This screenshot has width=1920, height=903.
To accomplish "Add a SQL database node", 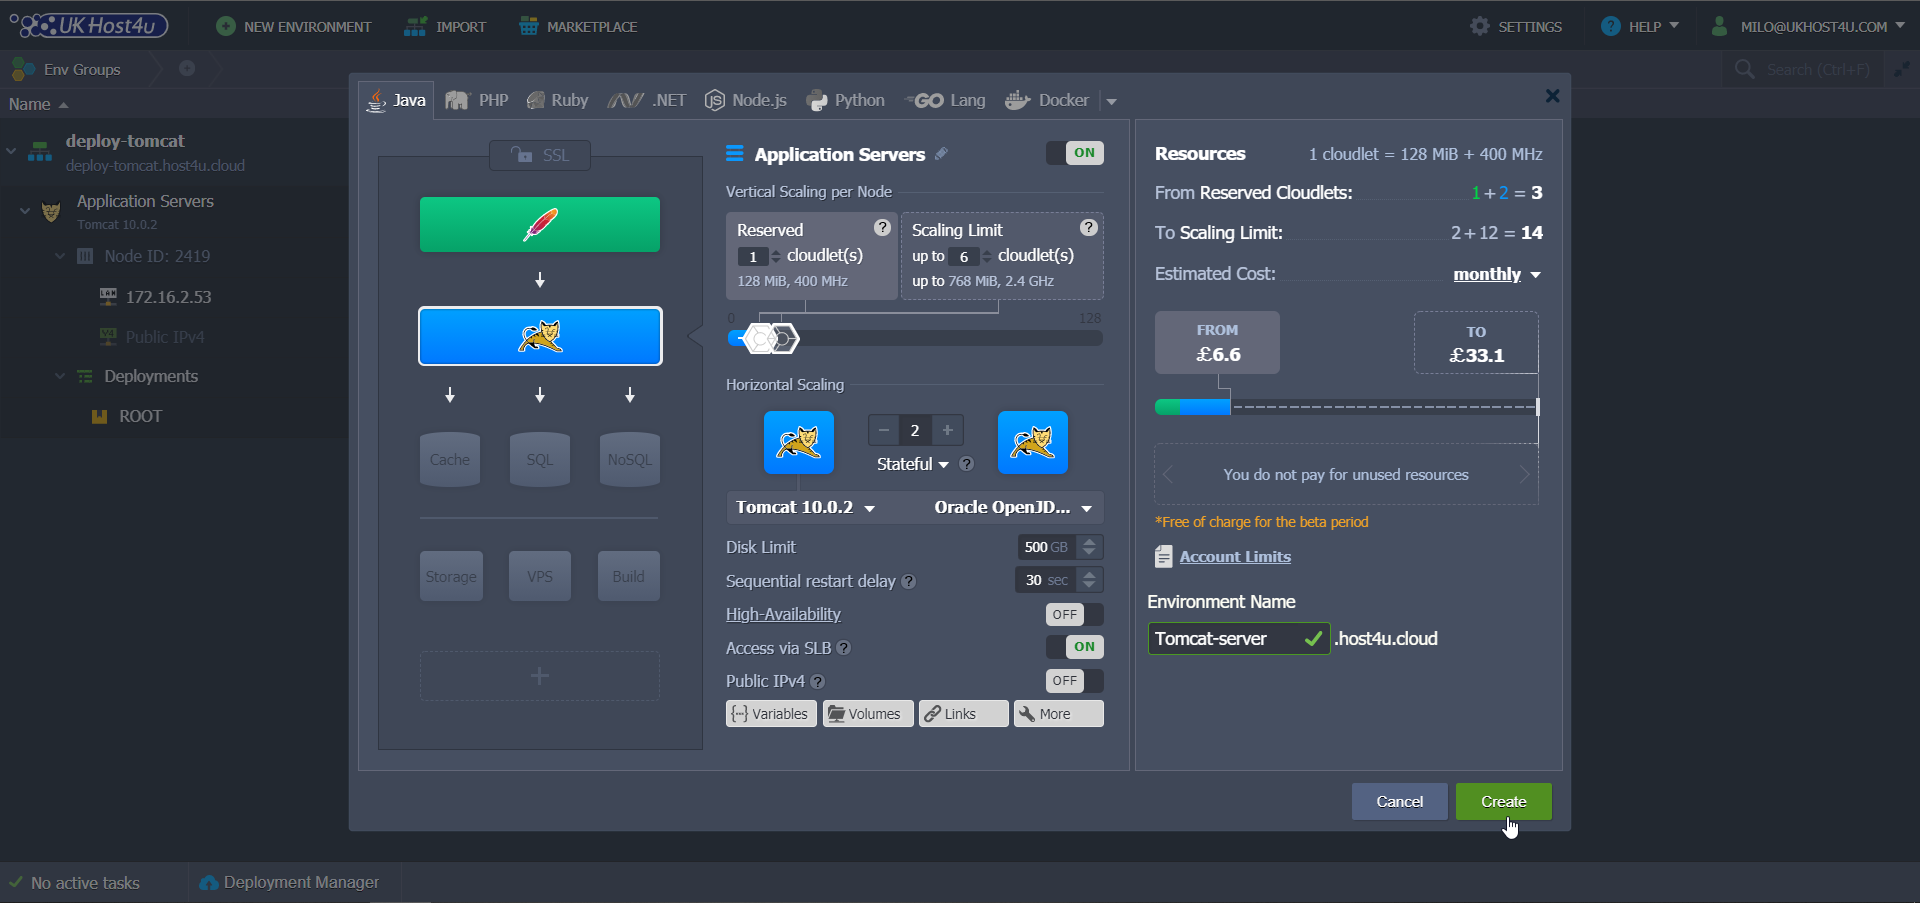I will pyautogui.click(x=539, y=459).
